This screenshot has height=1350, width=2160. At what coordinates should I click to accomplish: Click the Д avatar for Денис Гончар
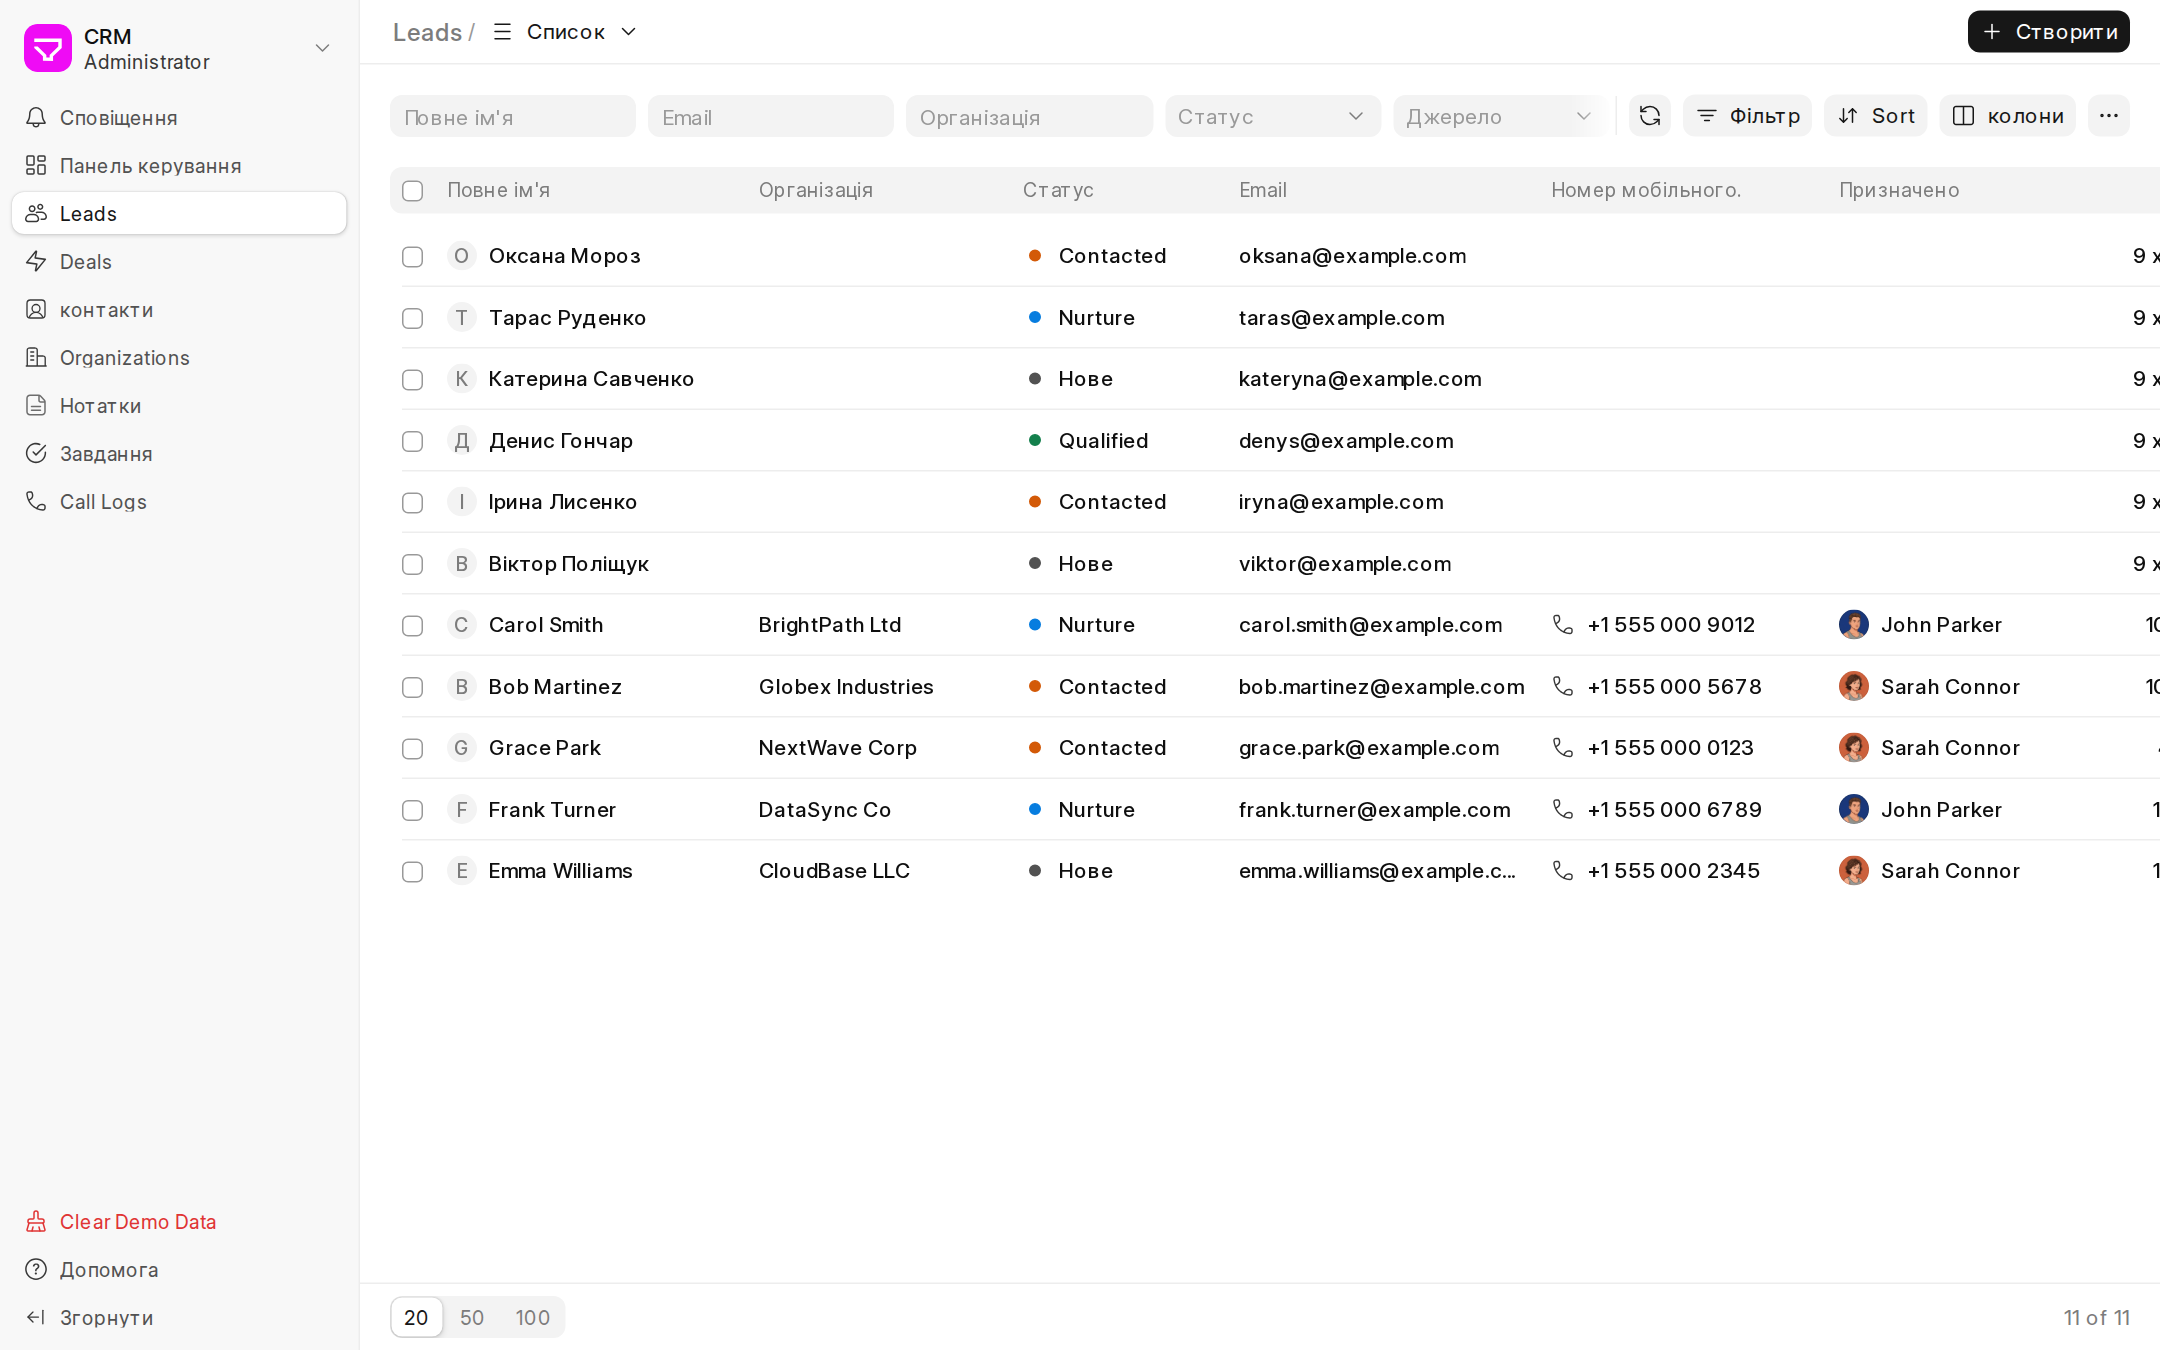click(461, 441)
